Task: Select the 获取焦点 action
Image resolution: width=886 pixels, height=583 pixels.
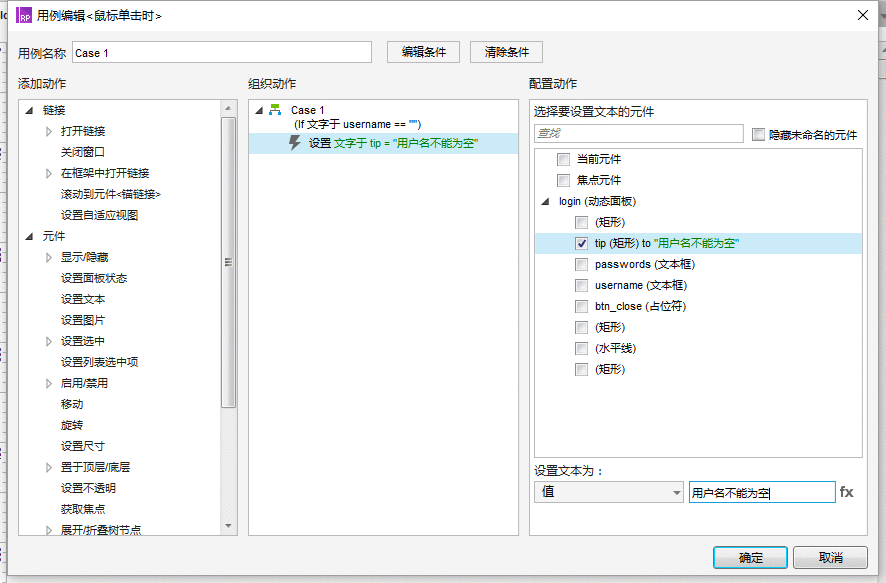Action: point(82,509)
